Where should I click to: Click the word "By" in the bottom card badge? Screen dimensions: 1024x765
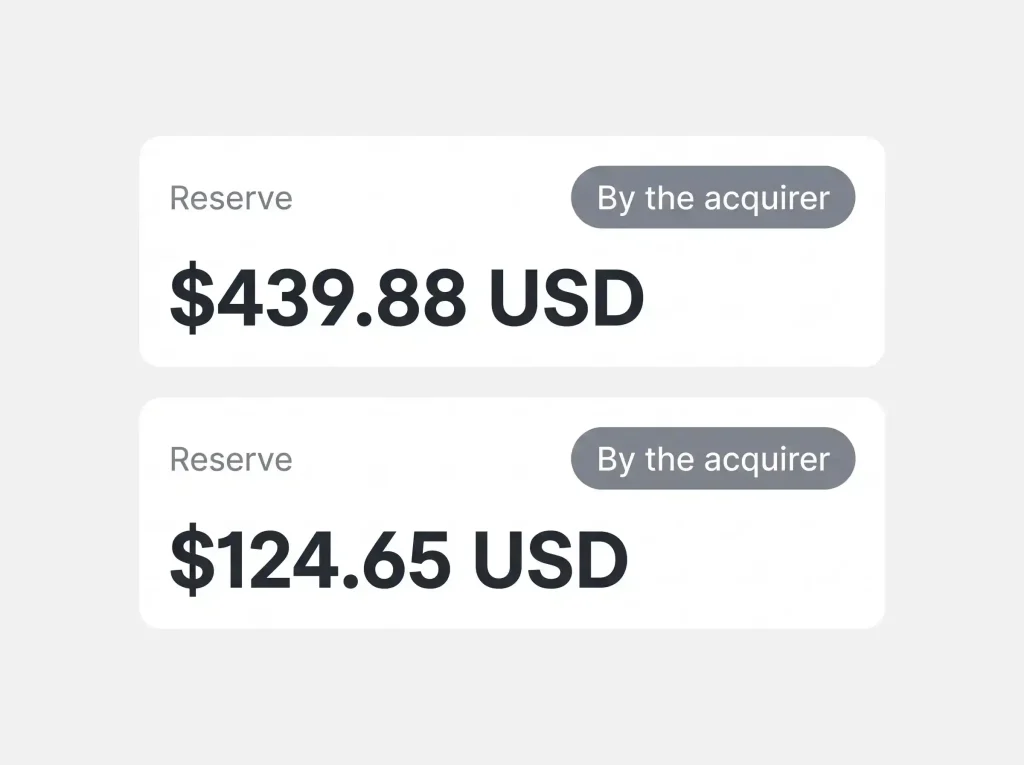[616, 461]
